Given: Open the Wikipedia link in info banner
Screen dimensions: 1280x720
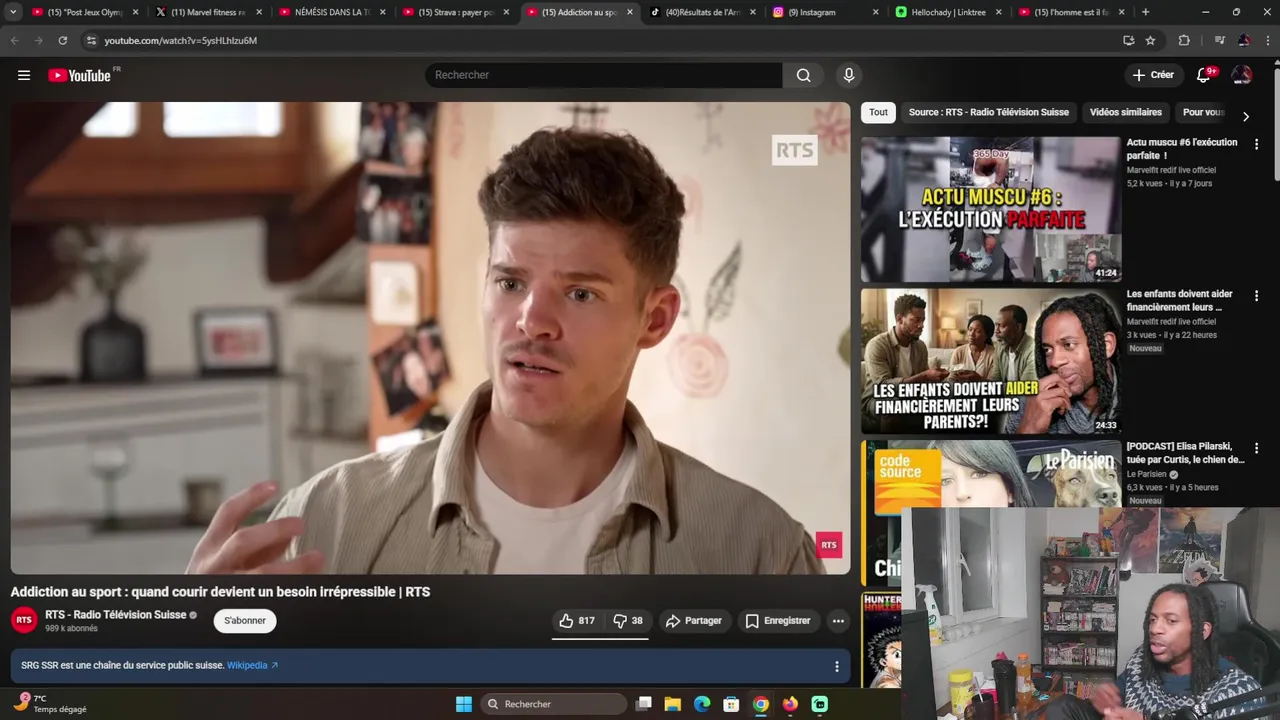Looking at the screenshot, I should 252,665.
